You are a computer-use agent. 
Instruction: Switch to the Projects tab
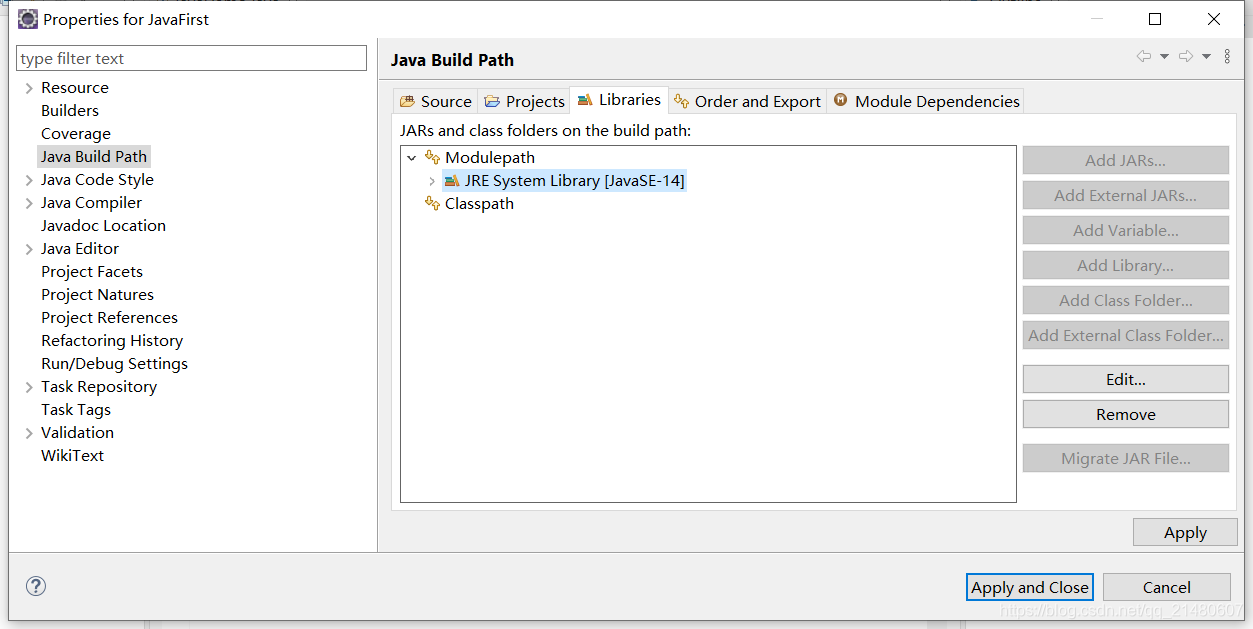[x=524, y=101]
